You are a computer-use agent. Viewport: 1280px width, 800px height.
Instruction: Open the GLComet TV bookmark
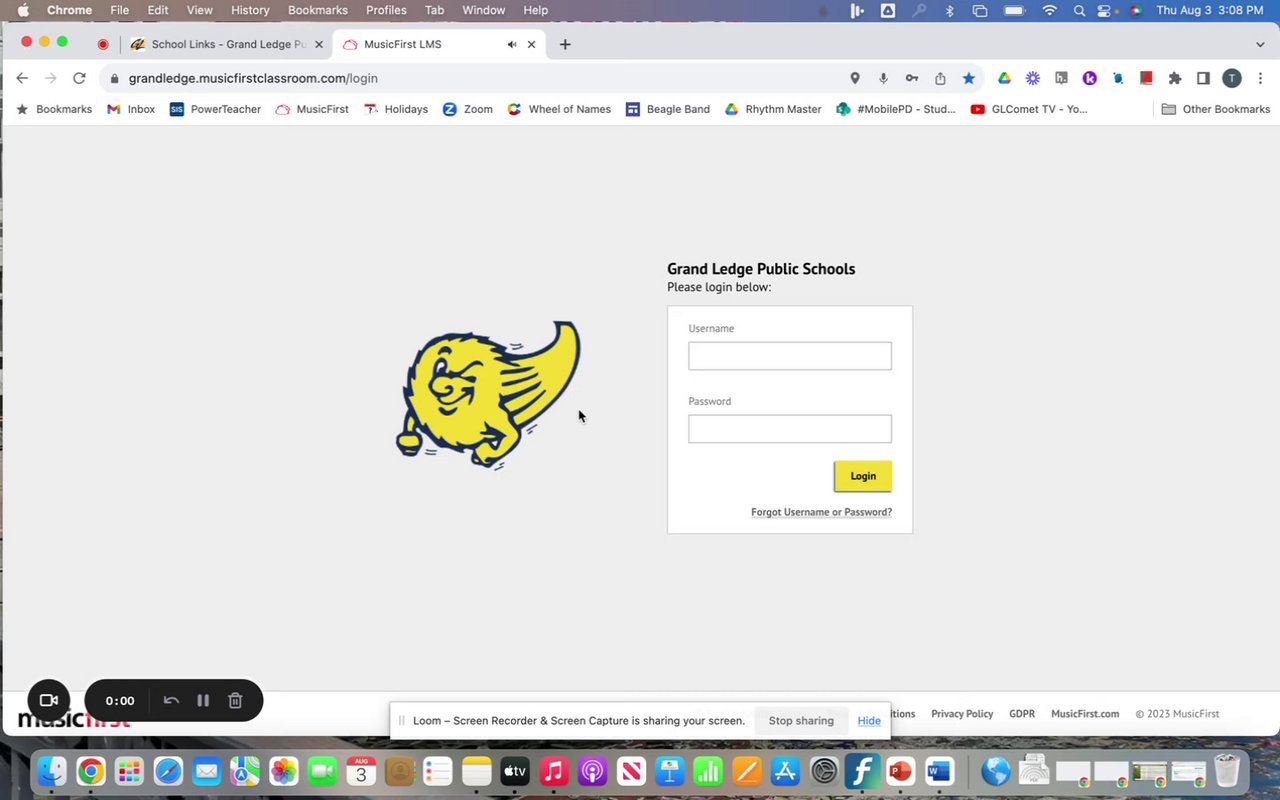click(x=1029, y=109)
